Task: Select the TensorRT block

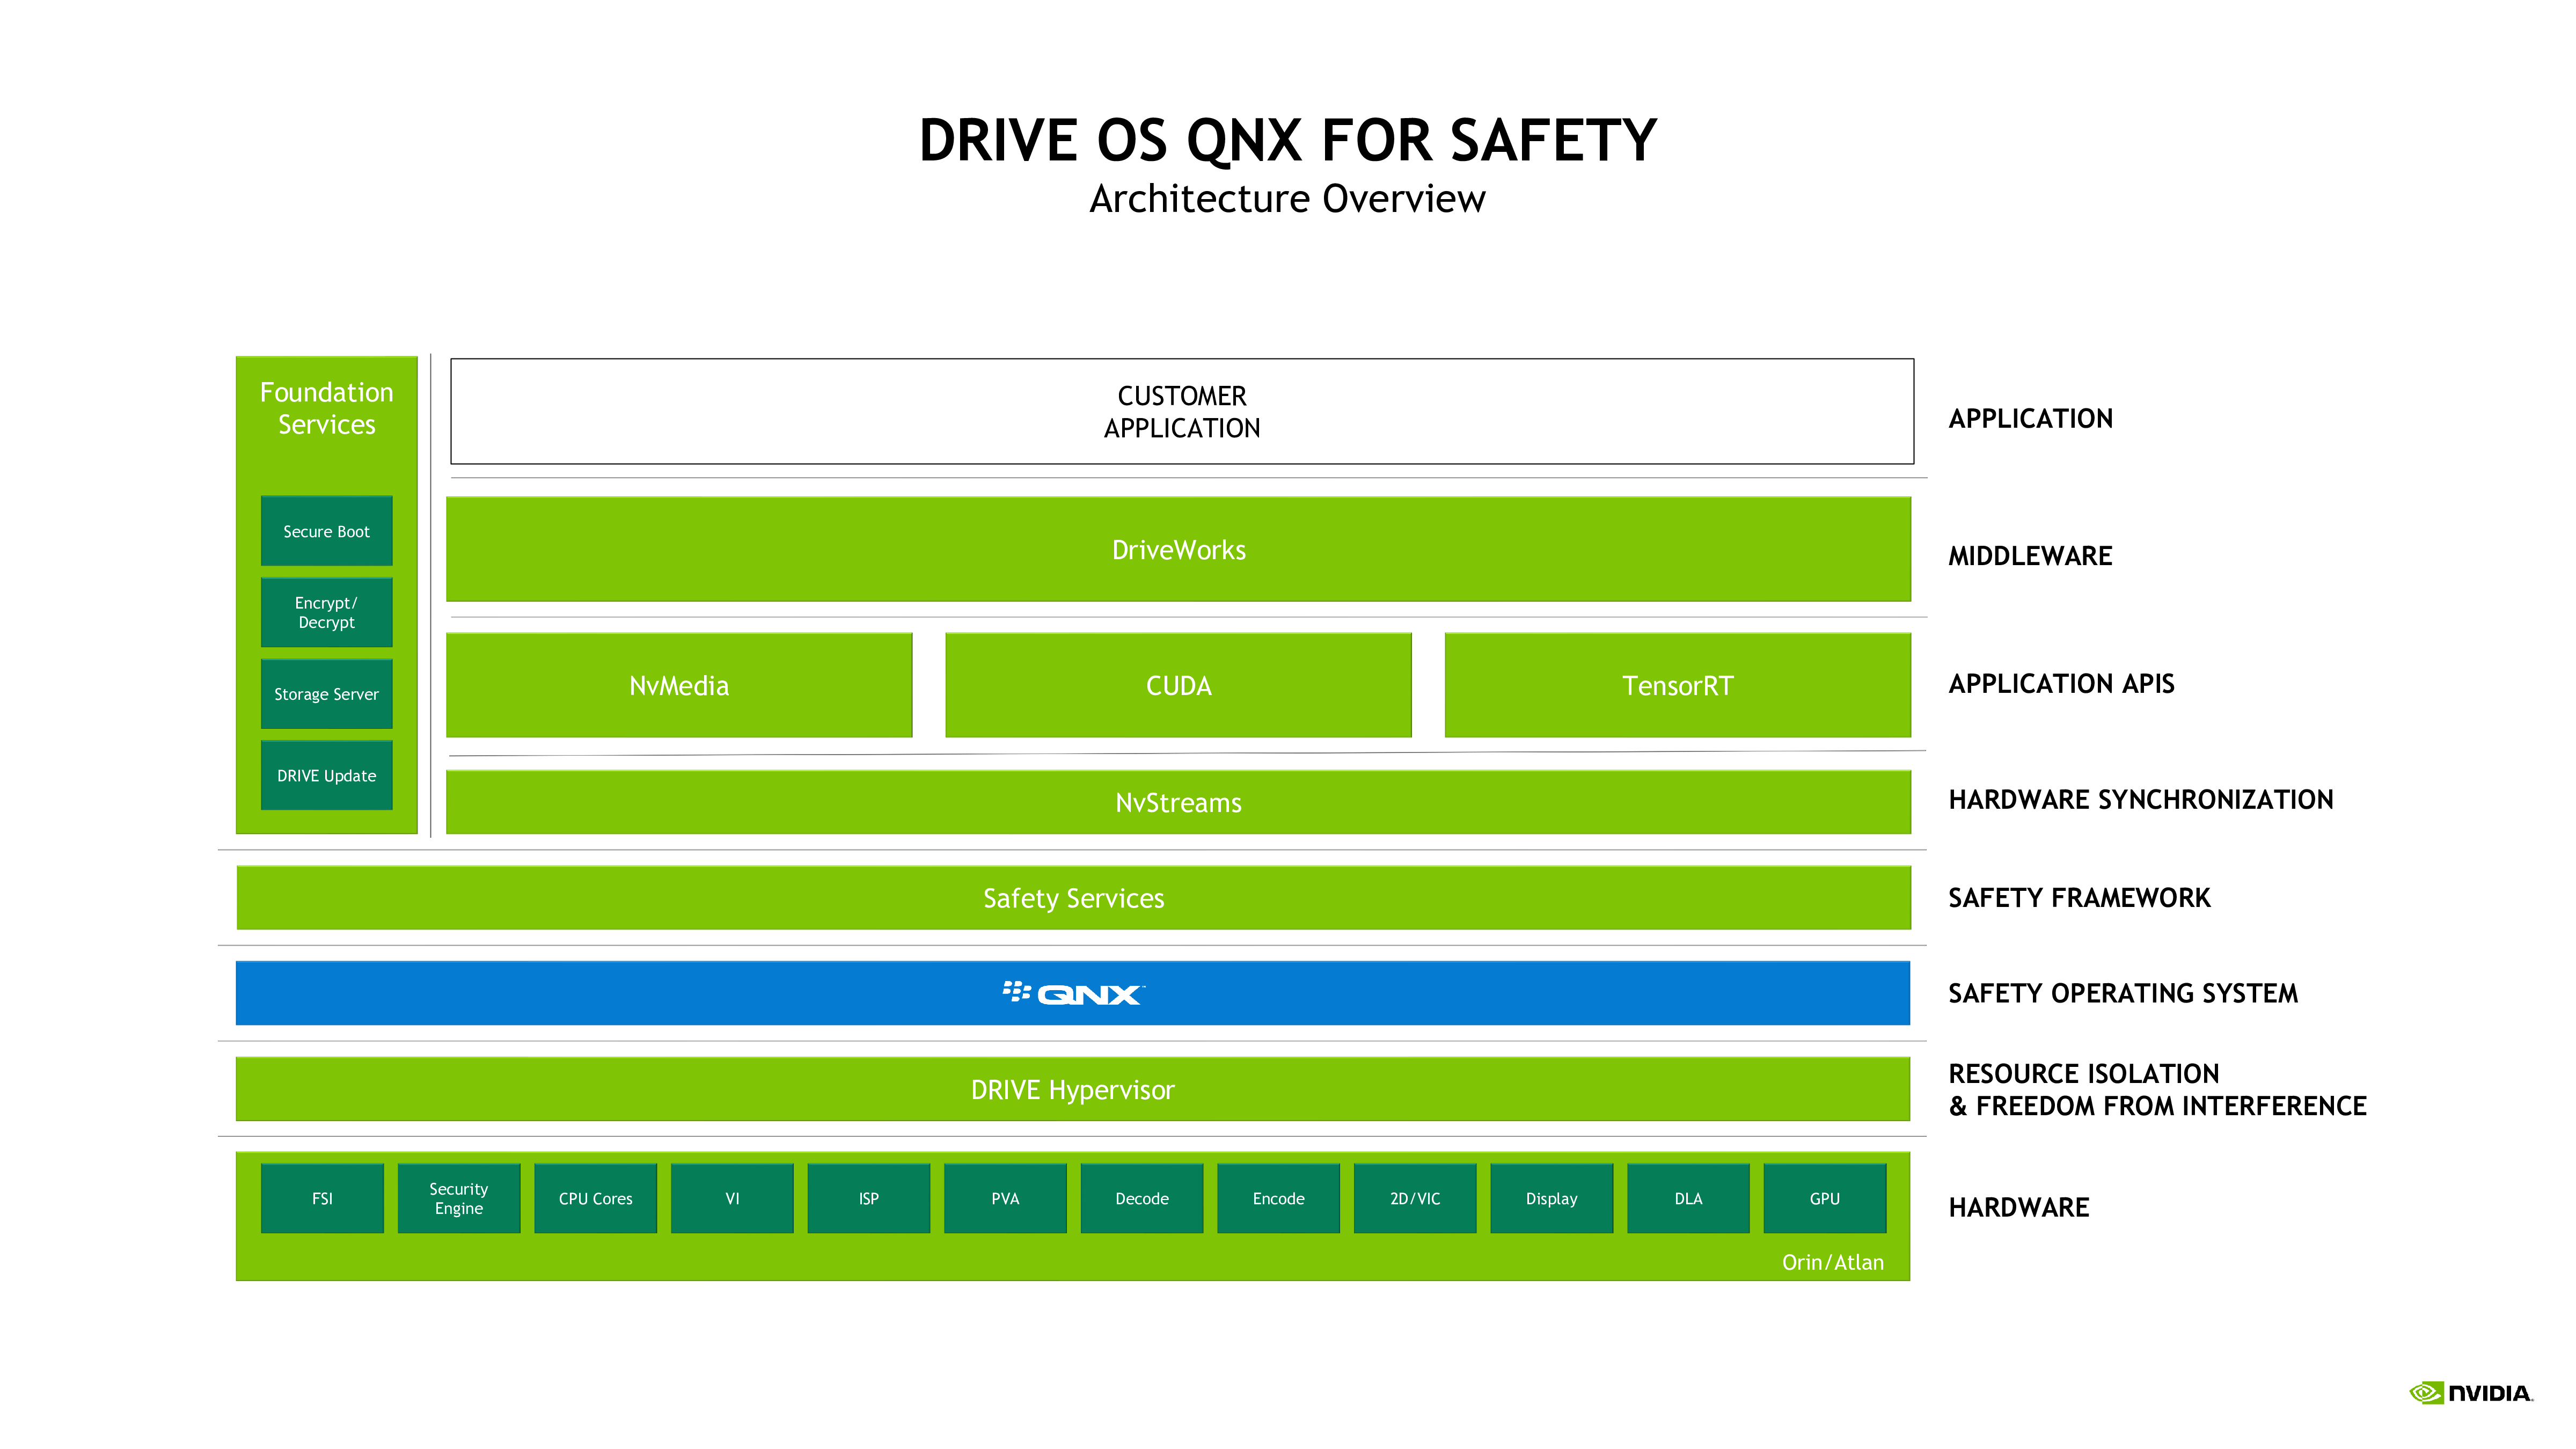Action: [x=1678, y=685]
